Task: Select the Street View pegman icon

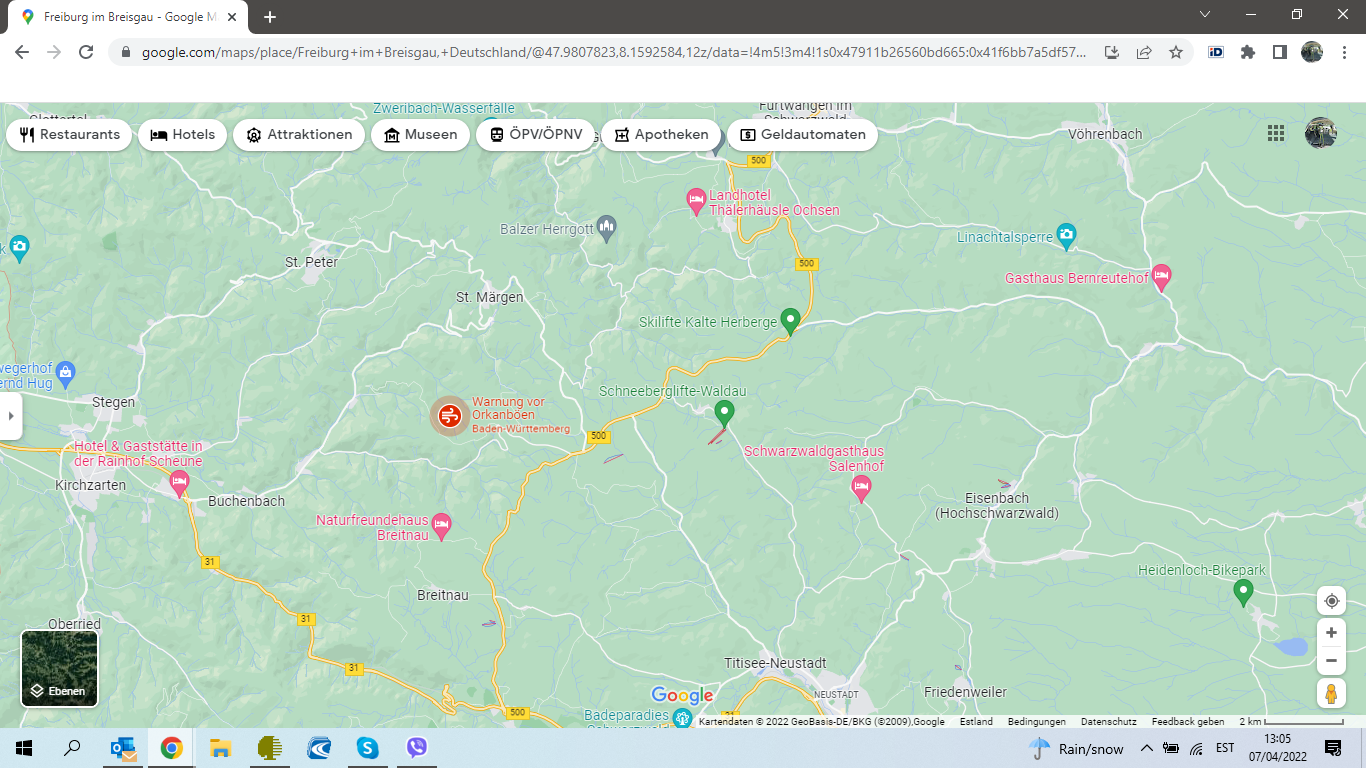Action: click(1331, 693)
